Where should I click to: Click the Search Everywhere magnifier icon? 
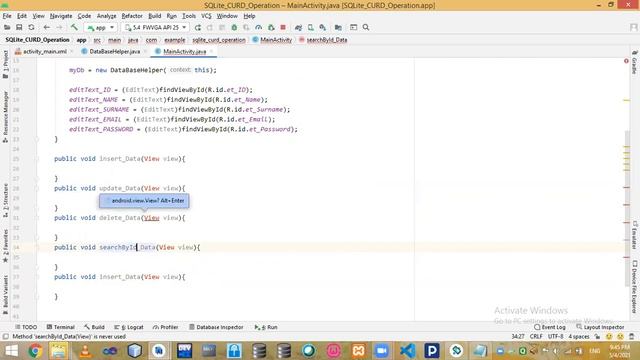366,27
